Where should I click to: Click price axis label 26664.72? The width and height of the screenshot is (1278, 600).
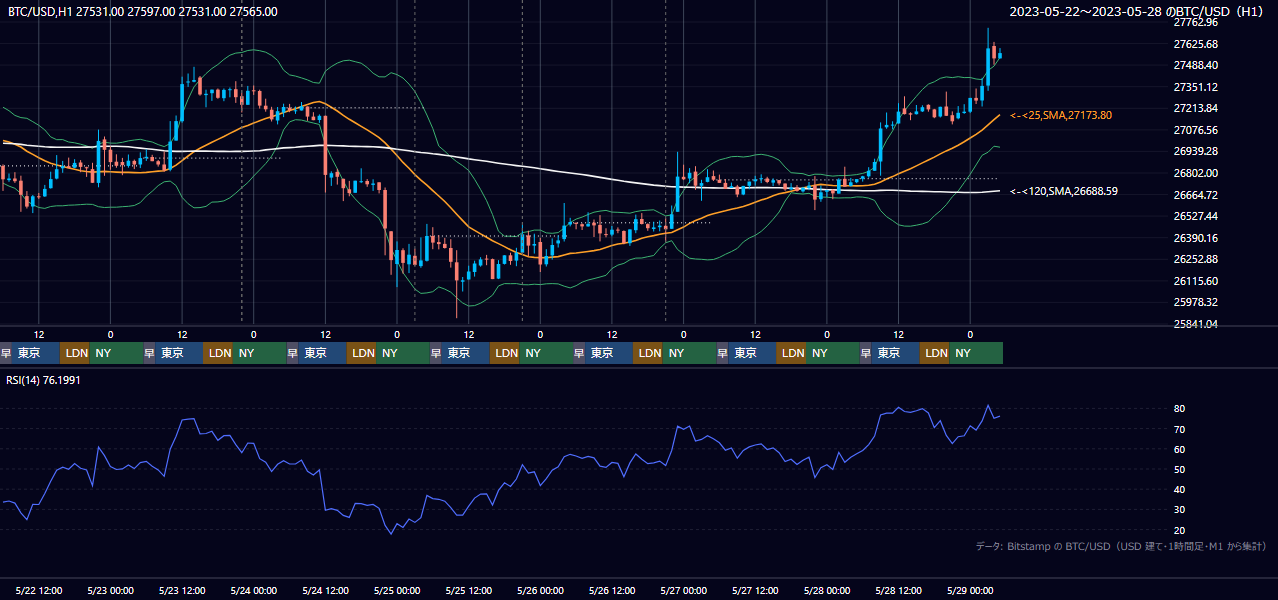coord(1195,195)
